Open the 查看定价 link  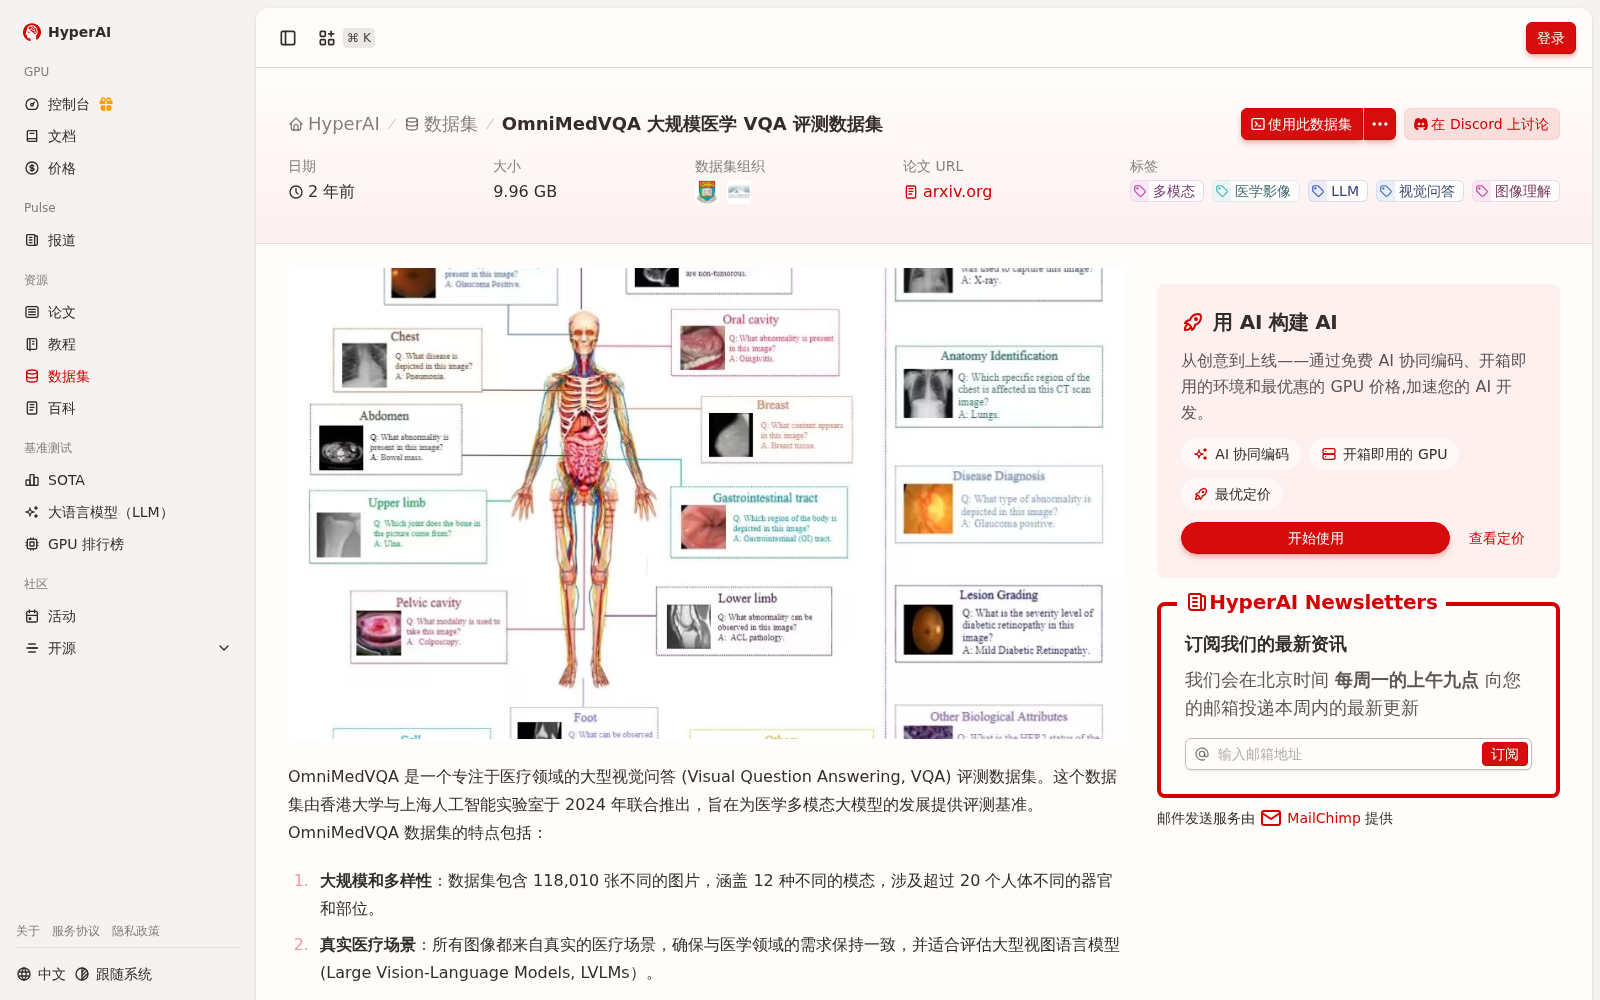click(x=1496, y=538)
